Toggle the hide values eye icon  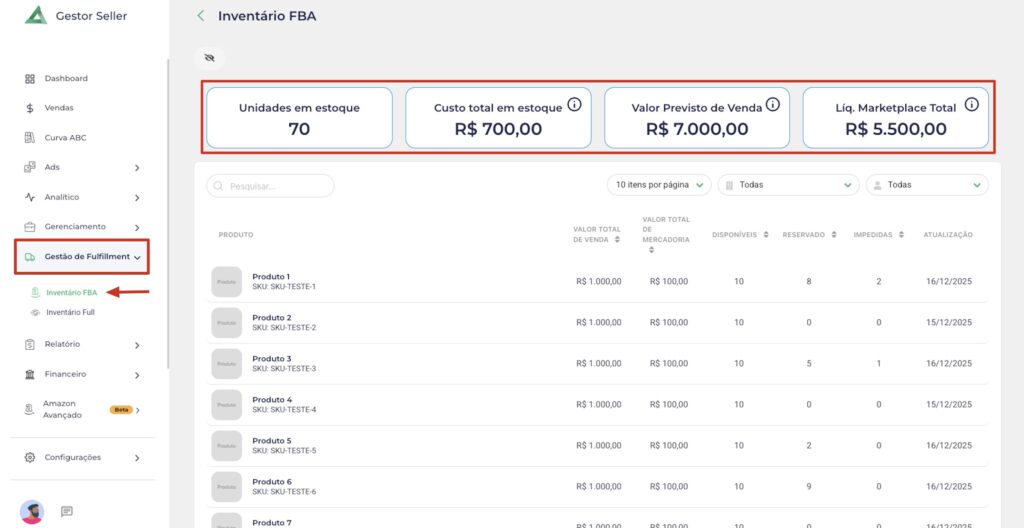tap(209, 58)
